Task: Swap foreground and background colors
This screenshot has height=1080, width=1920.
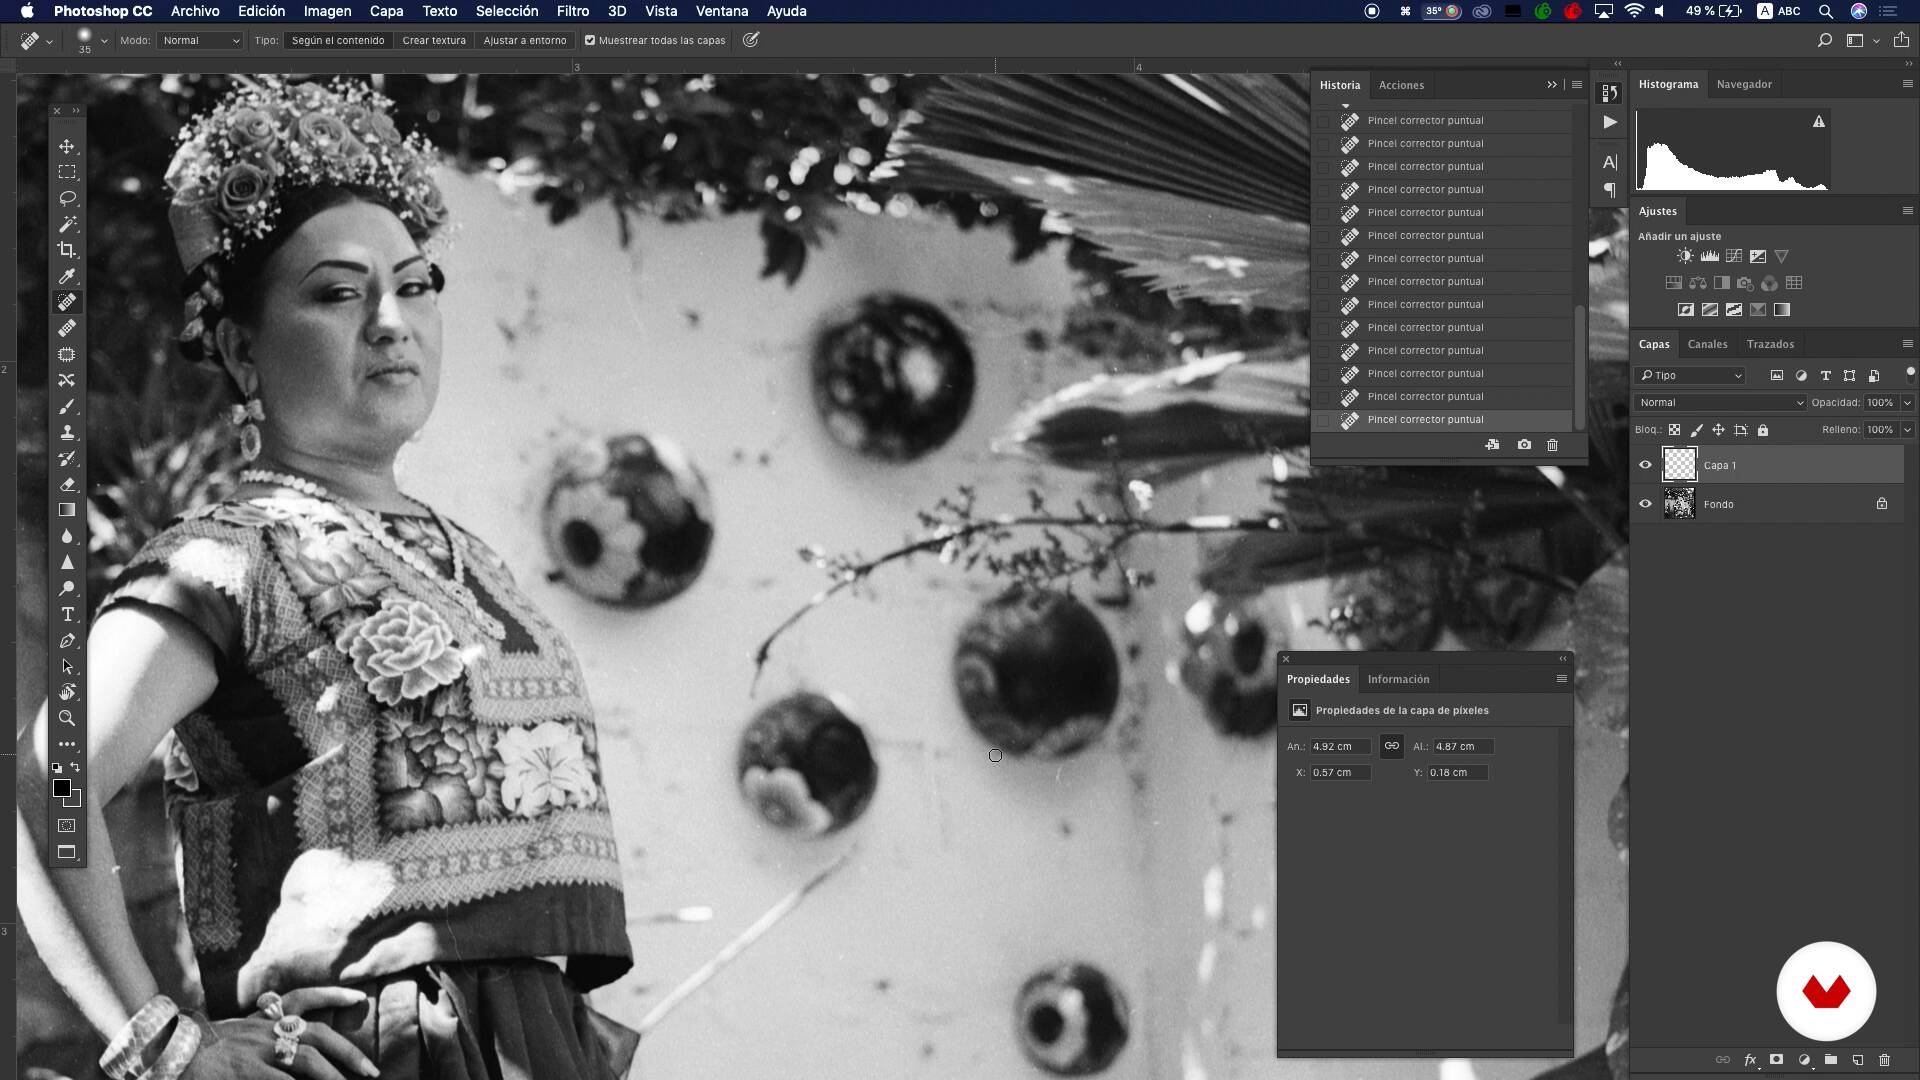Action: 75,767
